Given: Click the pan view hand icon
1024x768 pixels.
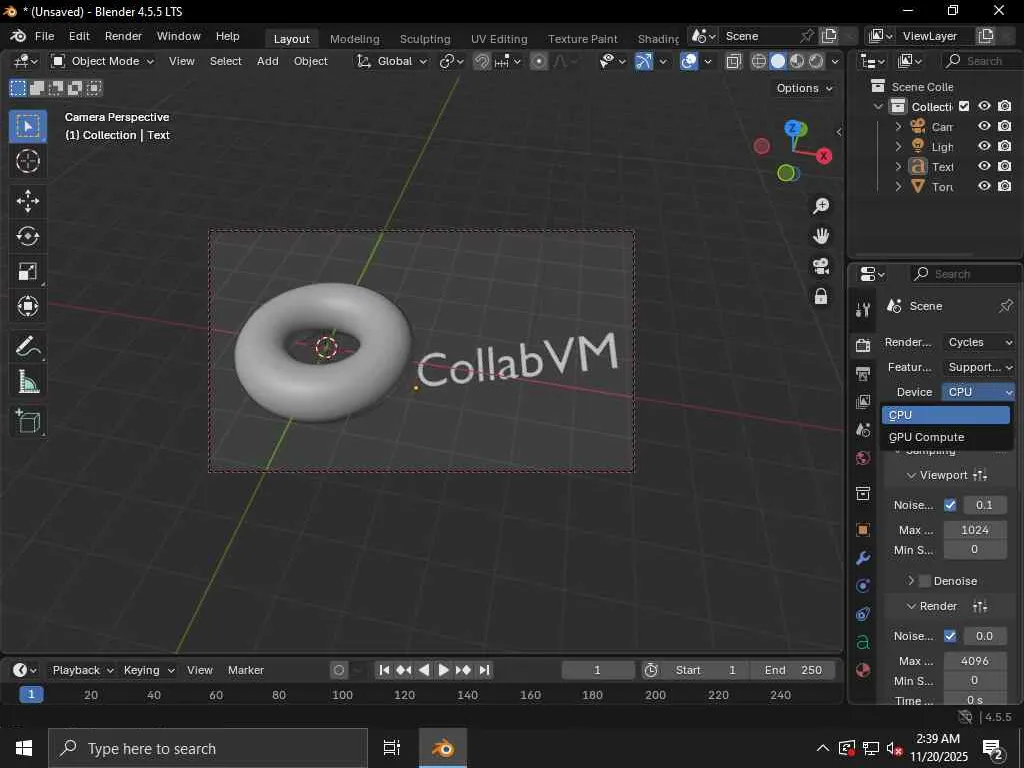Looking at the screenshot, I should pos(821,236).
